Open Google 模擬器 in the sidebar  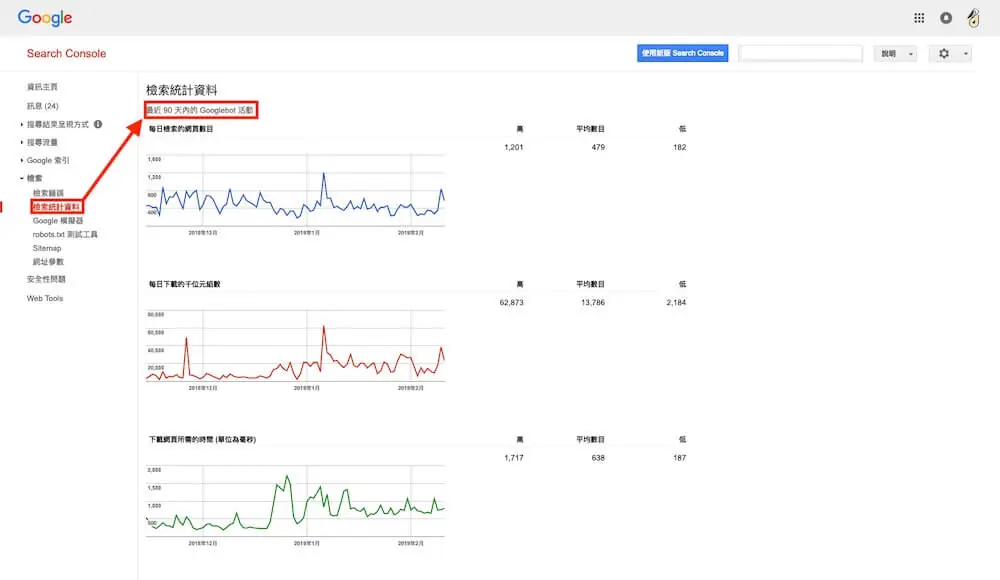tap(57, 221)
